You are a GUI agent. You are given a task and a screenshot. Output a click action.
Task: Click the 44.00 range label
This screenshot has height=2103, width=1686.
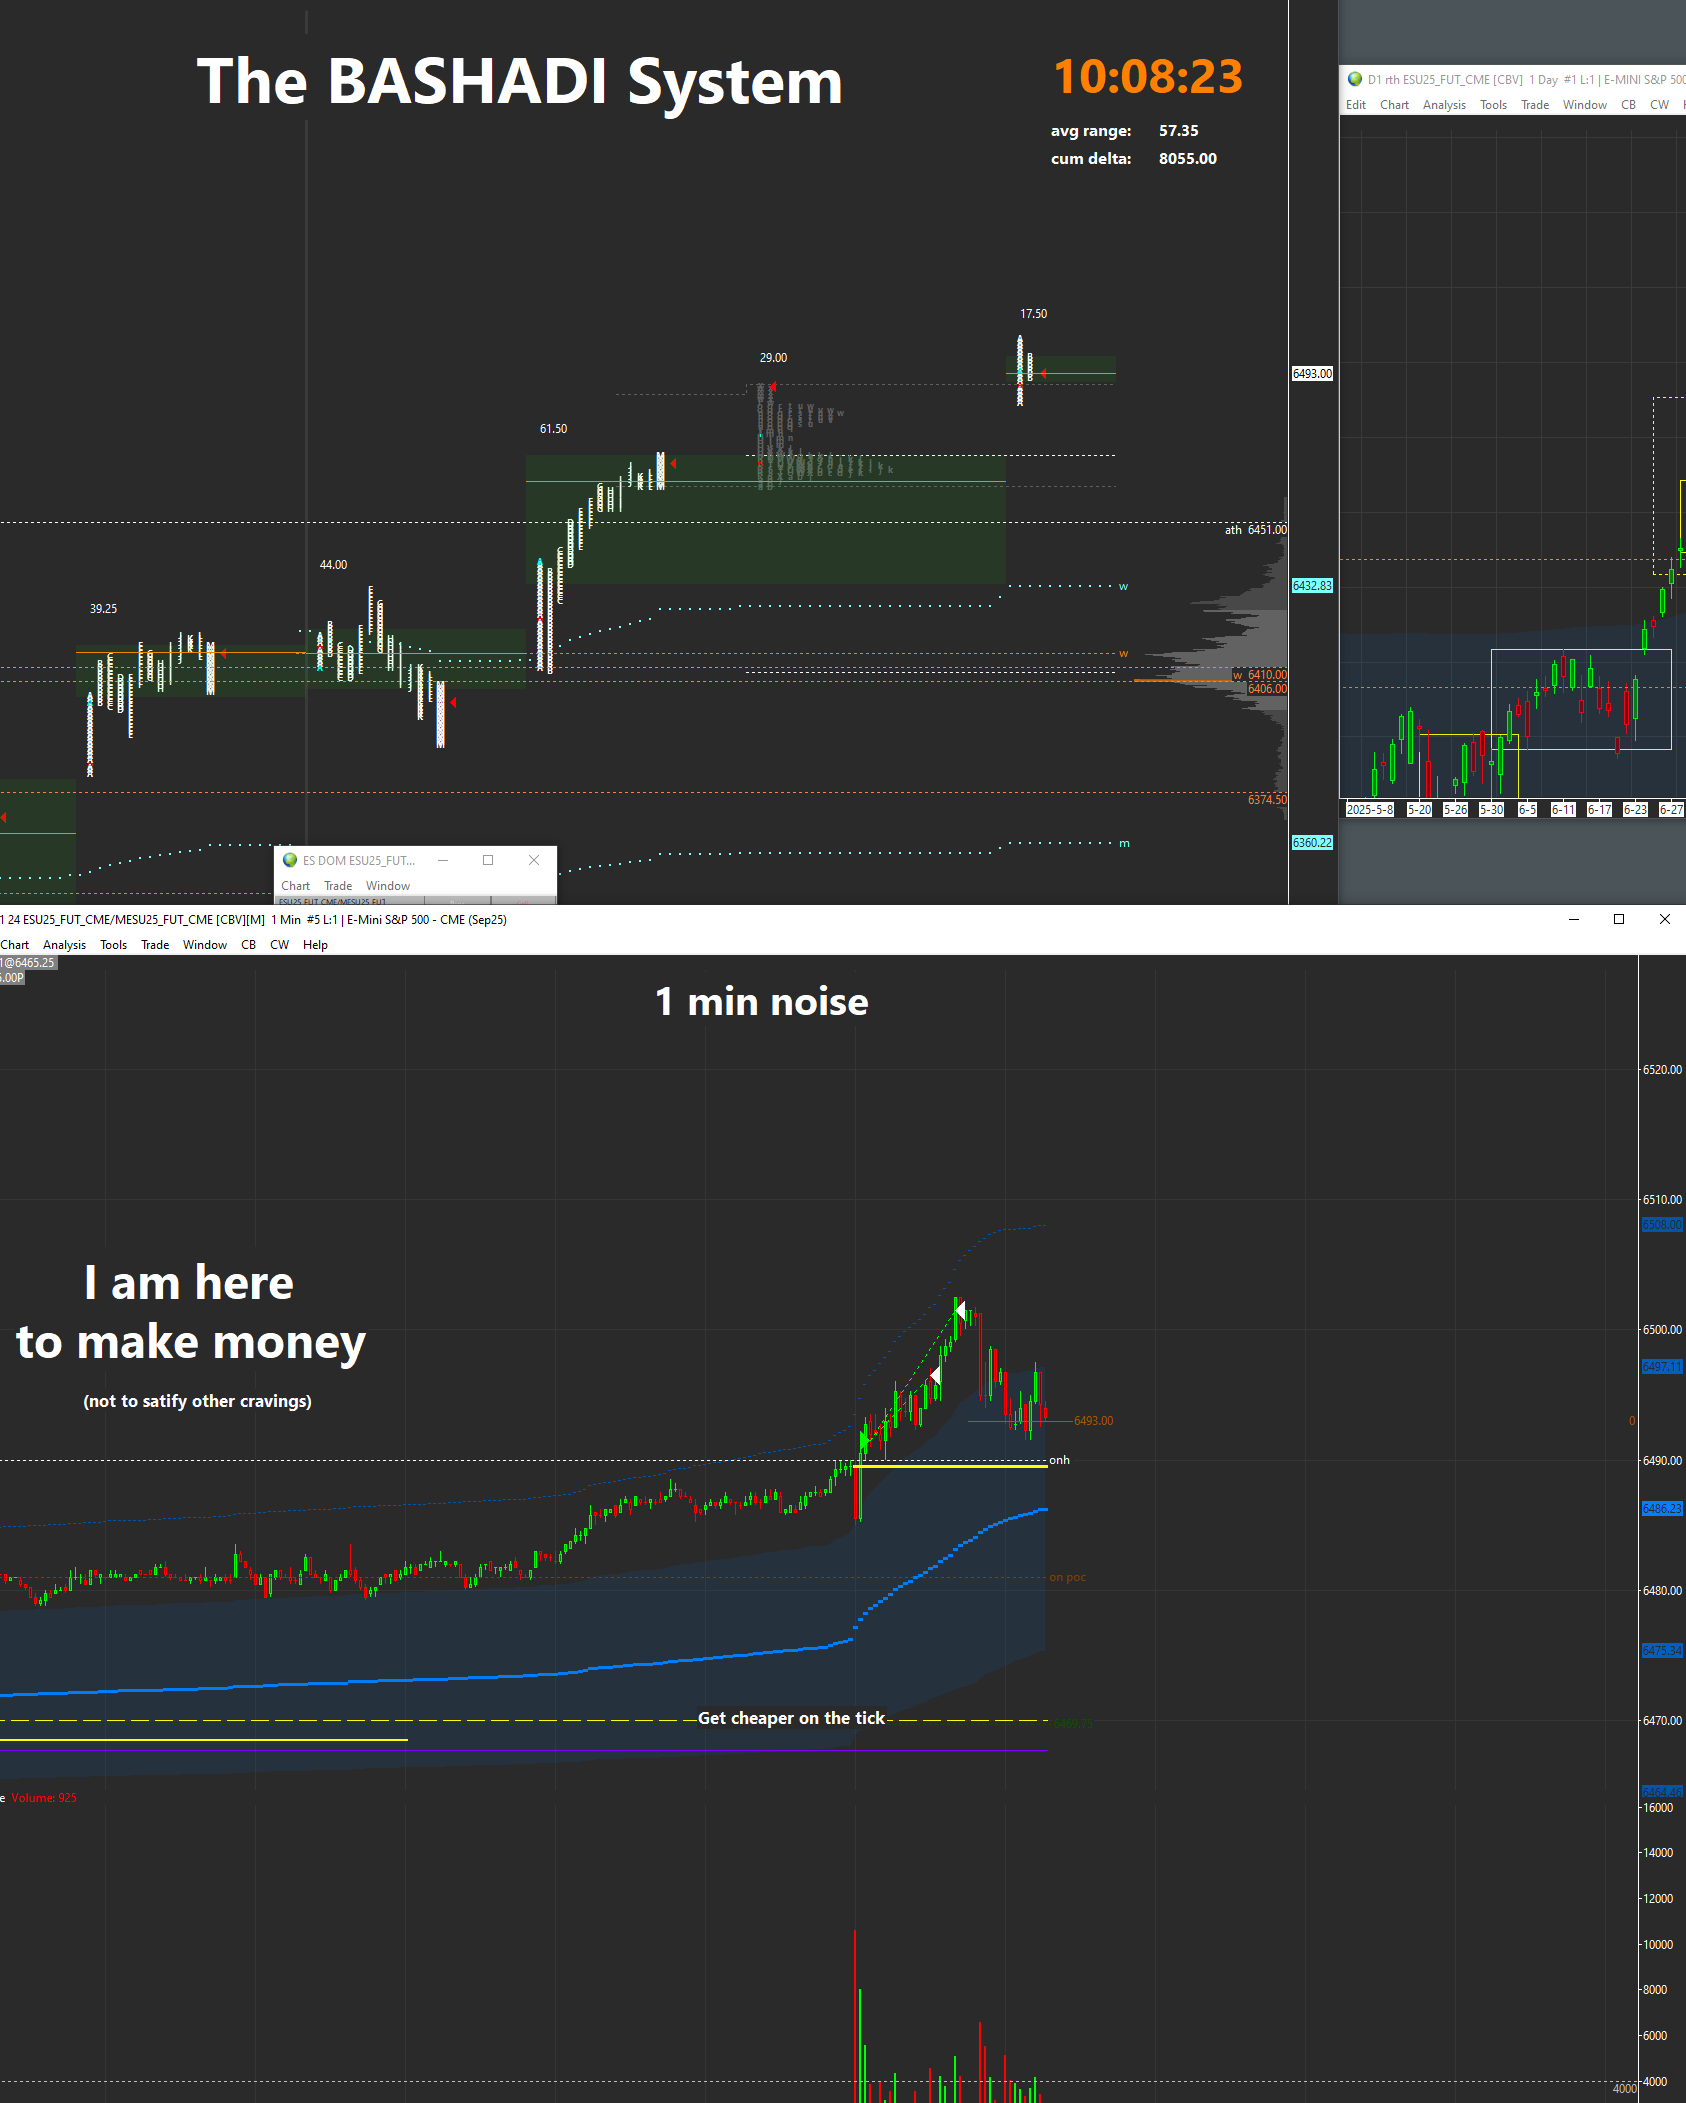coord(333,565)
